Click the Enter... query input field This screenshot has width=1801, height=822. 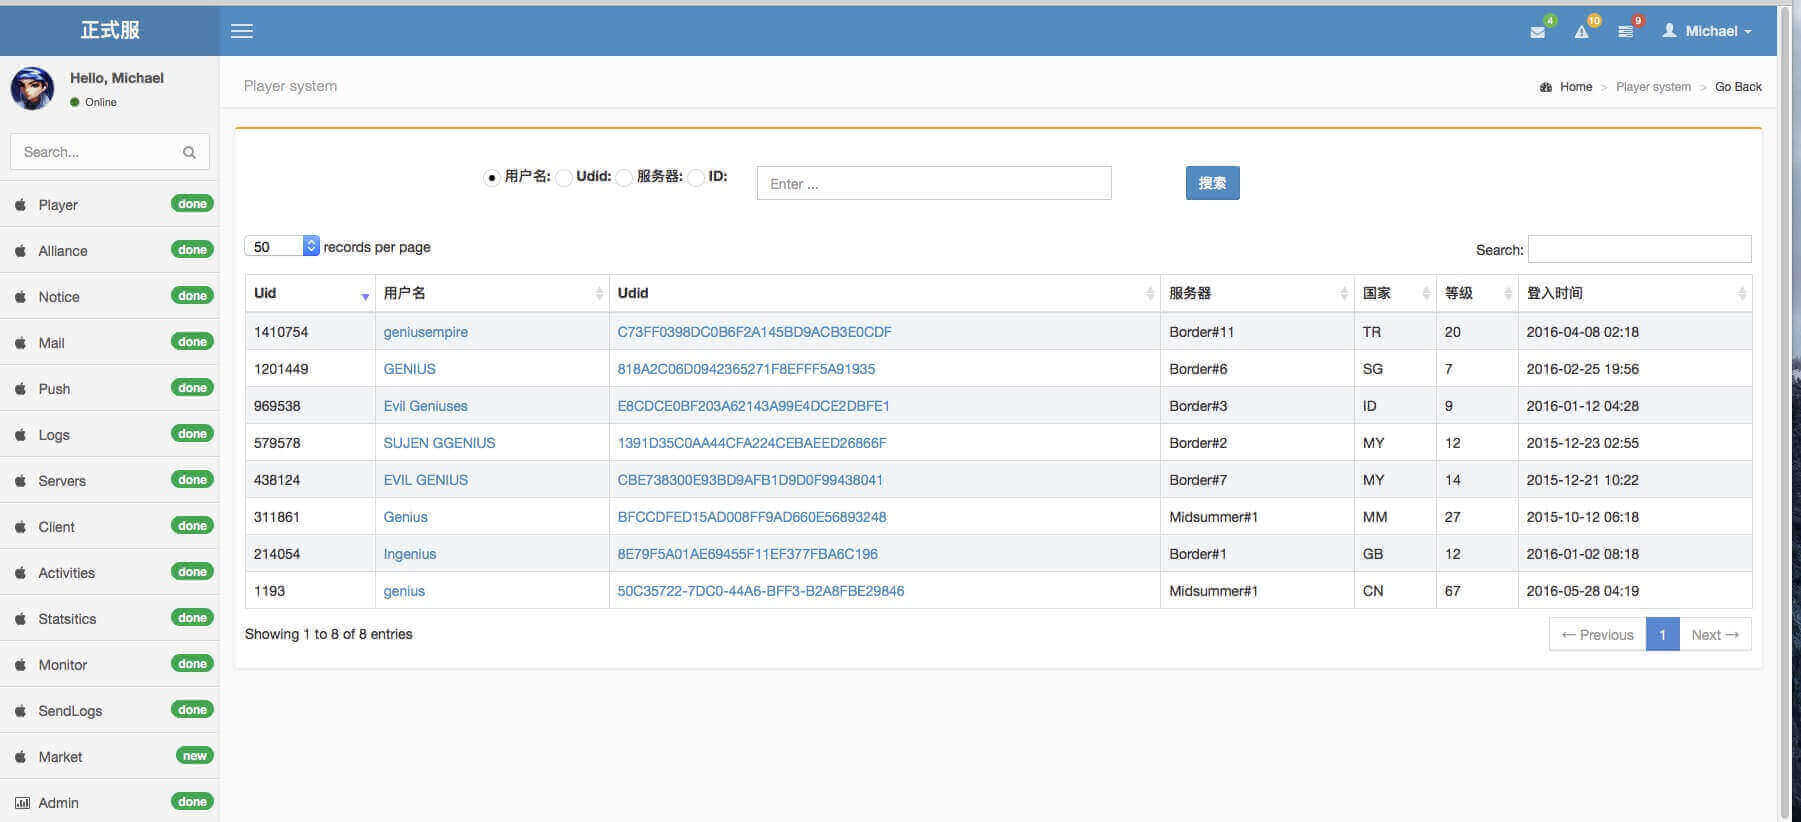pos(933,184)
